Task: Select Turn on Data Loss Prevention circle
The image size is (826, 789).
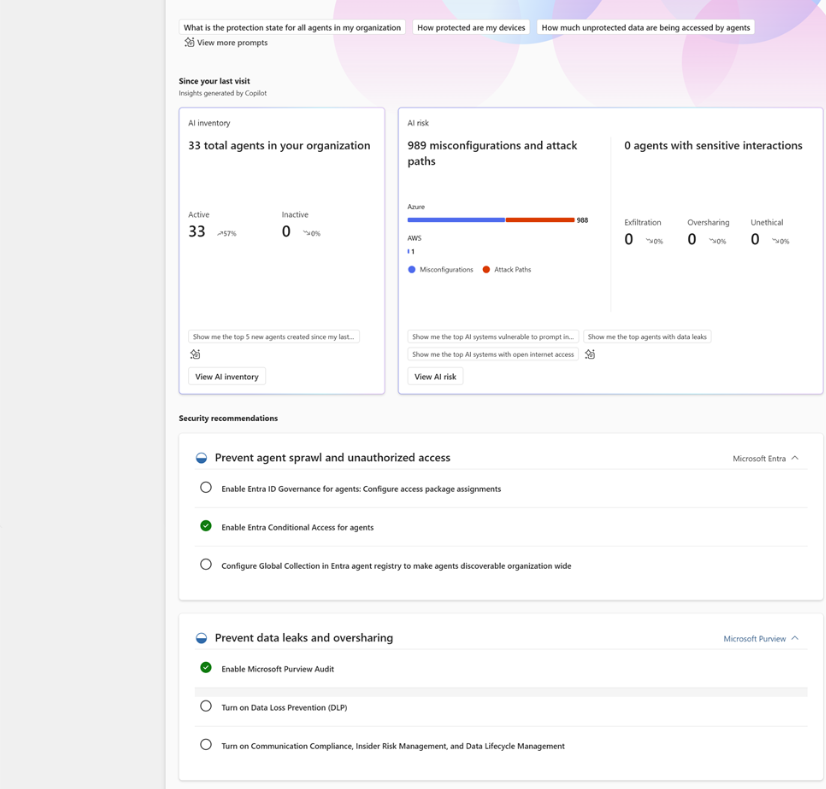Action: tap(206, 706)
